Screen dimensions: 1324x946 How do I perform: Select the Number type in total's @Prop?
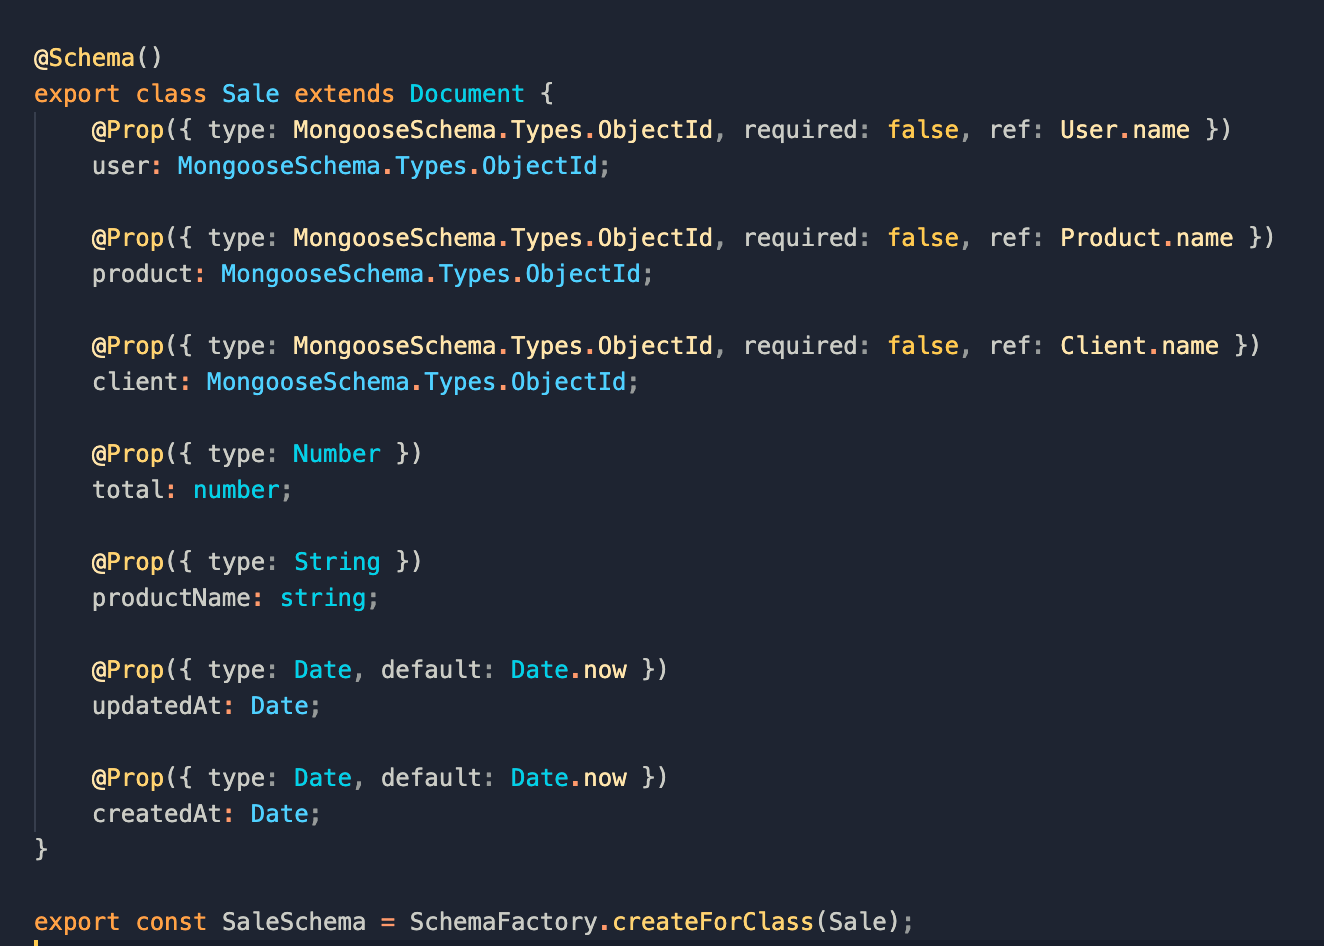point(336,453)
